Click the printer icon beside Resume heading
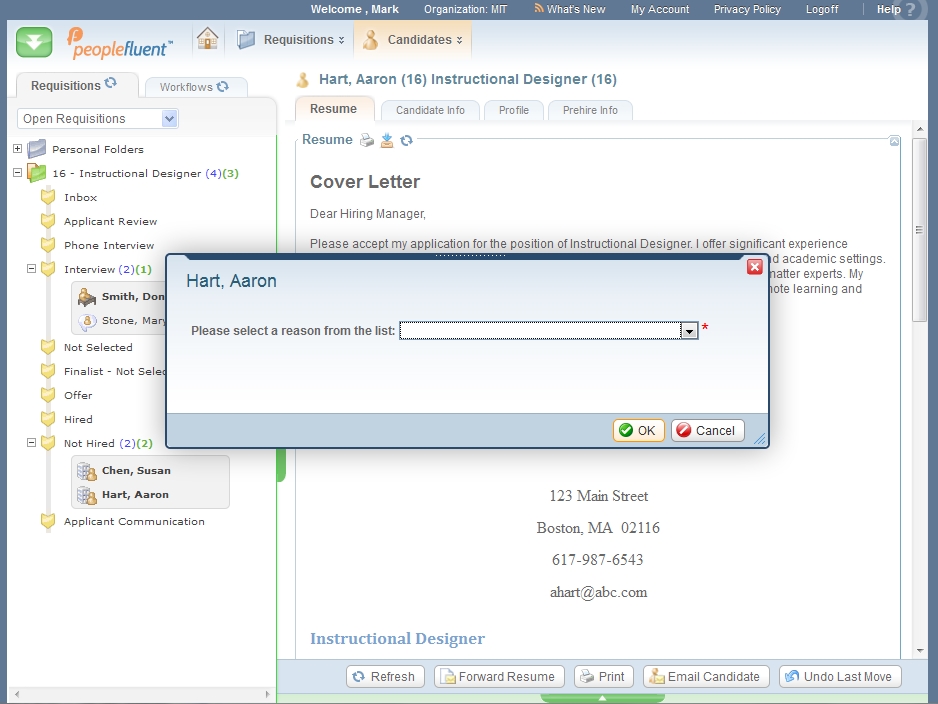Image resolution: width=938 pixels, height=704 pixels. click(367, 140)
